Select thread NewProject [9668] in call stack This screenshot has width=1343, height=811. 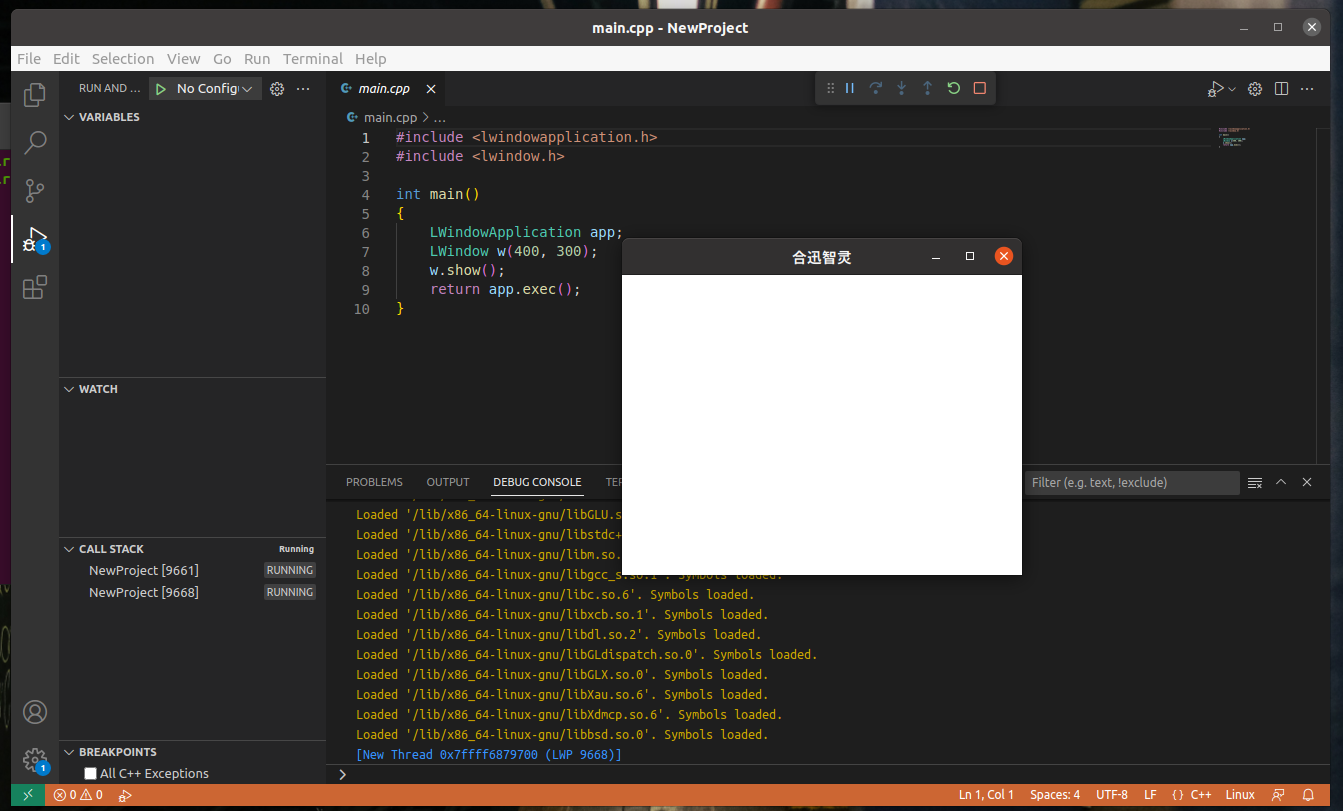point(193,592)
